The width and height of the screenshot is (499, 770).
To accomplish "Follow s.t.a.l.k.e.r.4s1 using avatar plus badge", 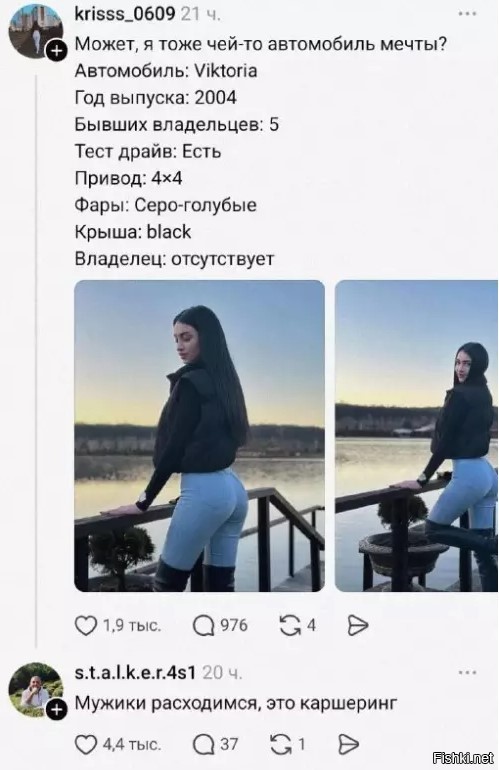I will [56, 710].
